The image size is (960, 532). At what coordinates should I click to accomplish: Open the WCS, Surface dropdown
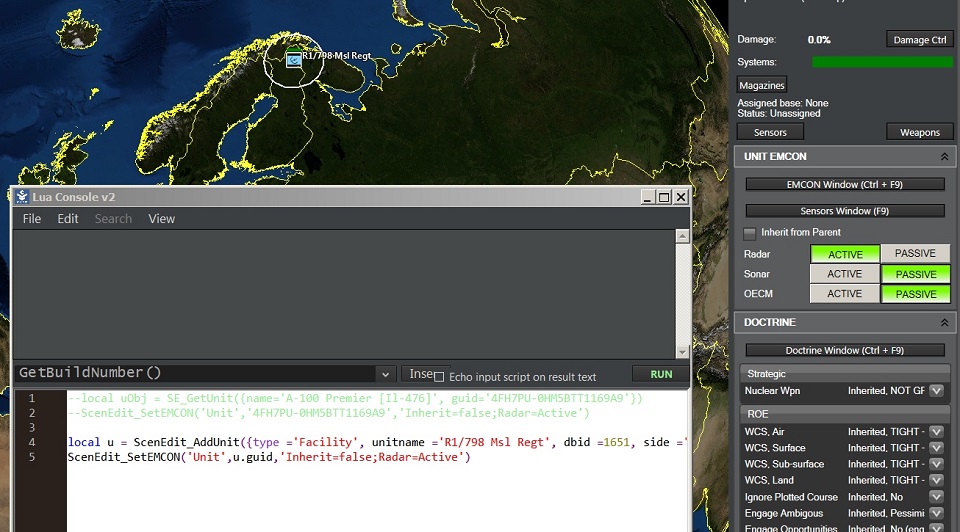coord(936,448)
